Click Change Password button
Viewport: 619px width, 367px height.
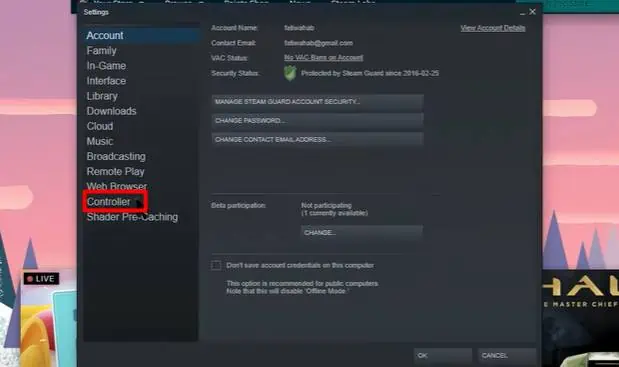[x=317, y=120]
